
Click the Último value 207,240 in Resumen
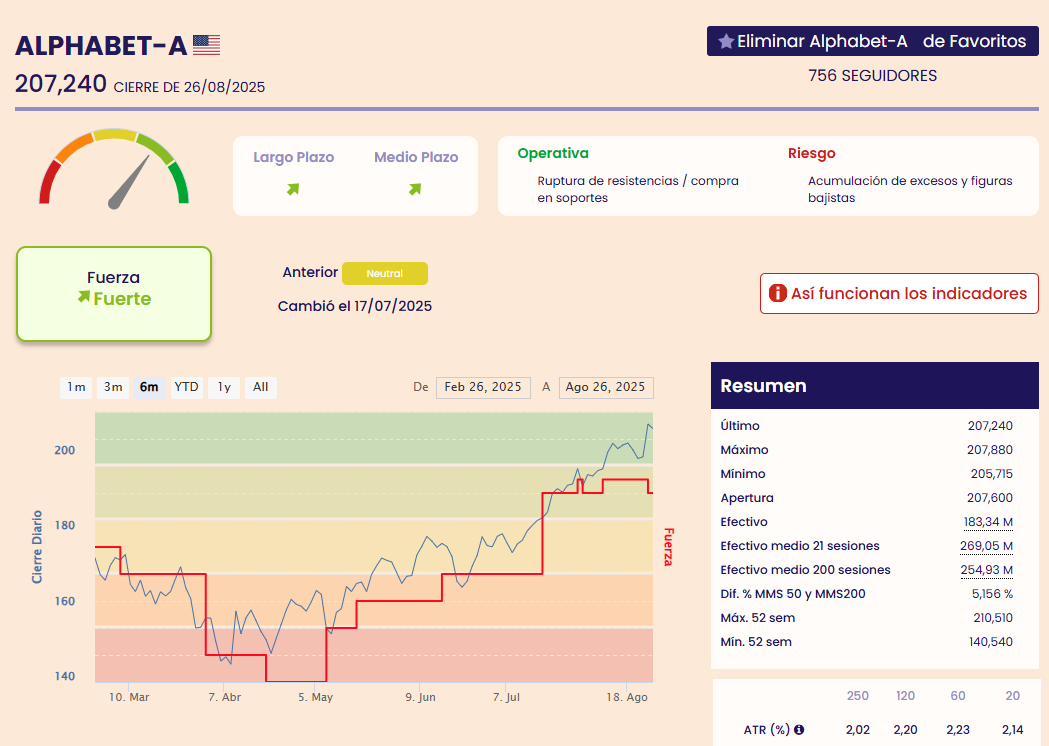click(990, 426)
